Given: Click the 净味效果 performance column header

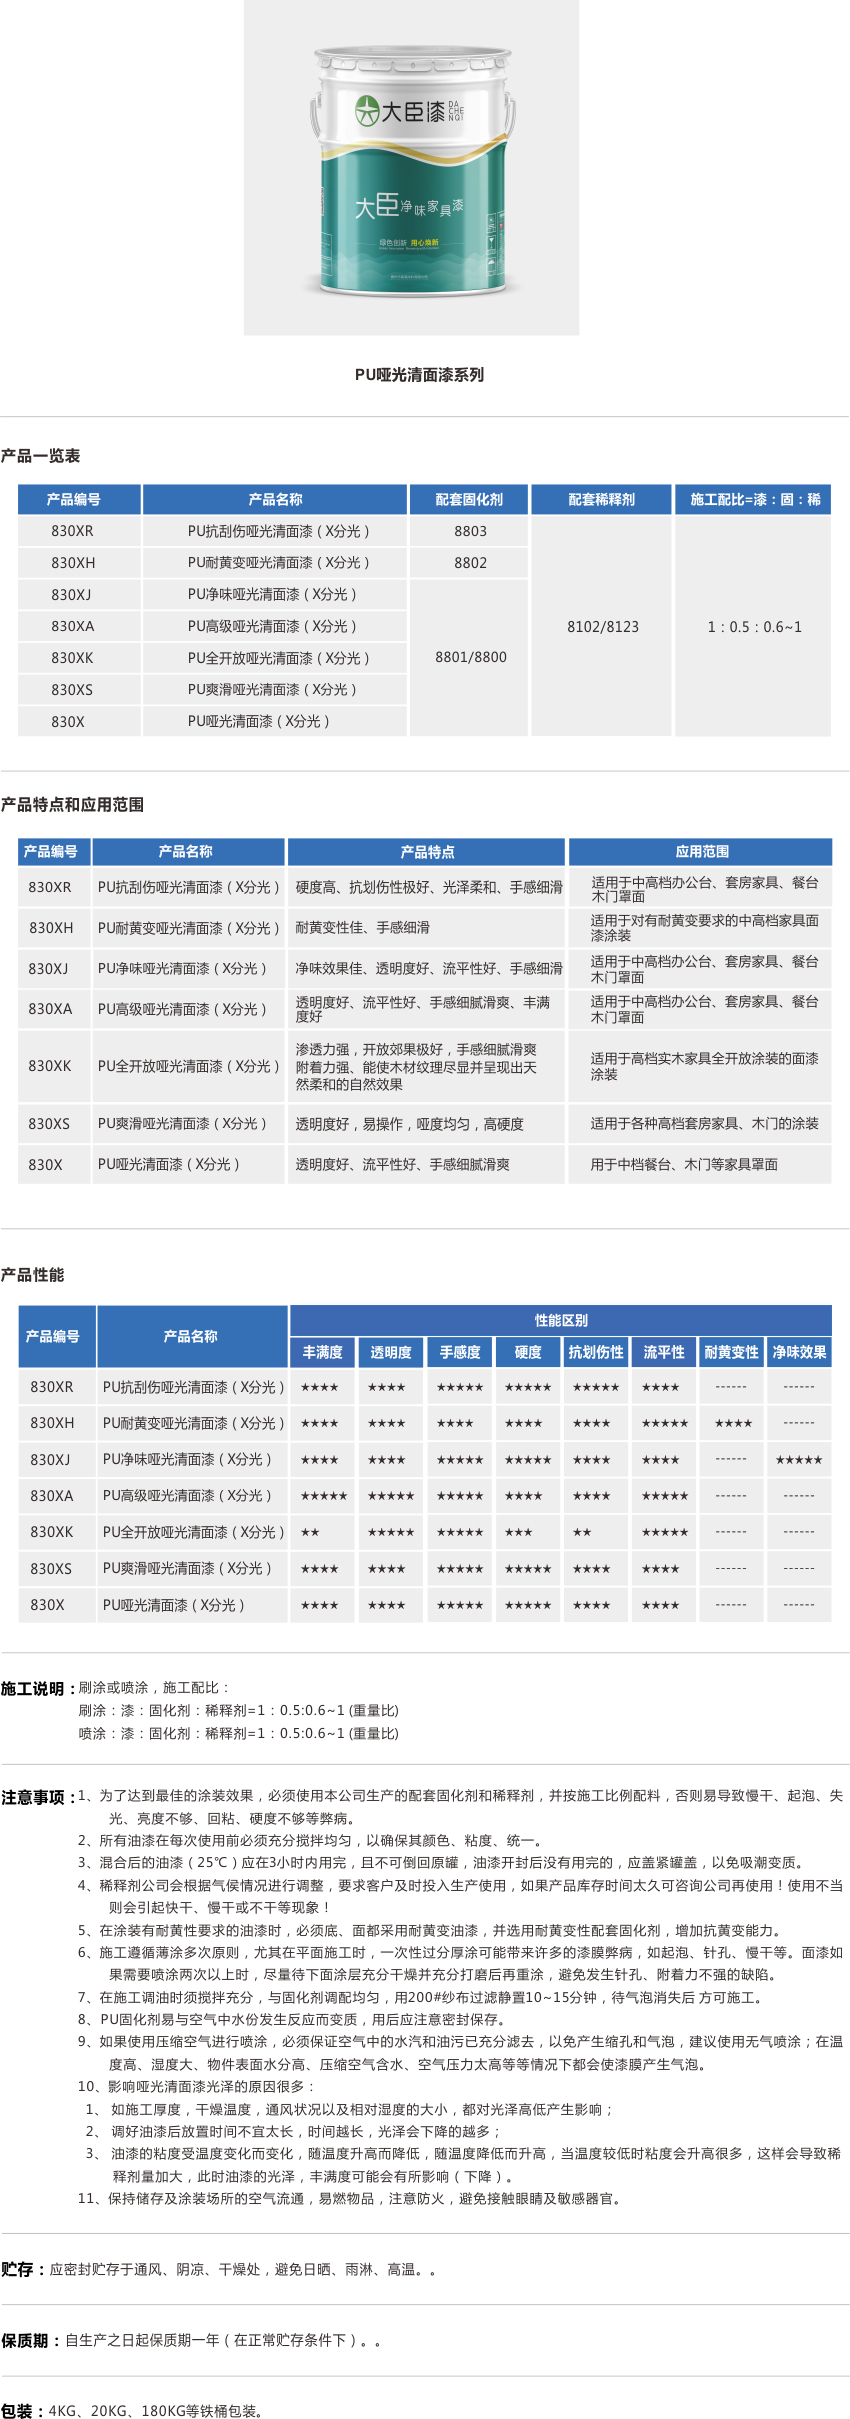Looking at the screenshot, I should 799,1352.
